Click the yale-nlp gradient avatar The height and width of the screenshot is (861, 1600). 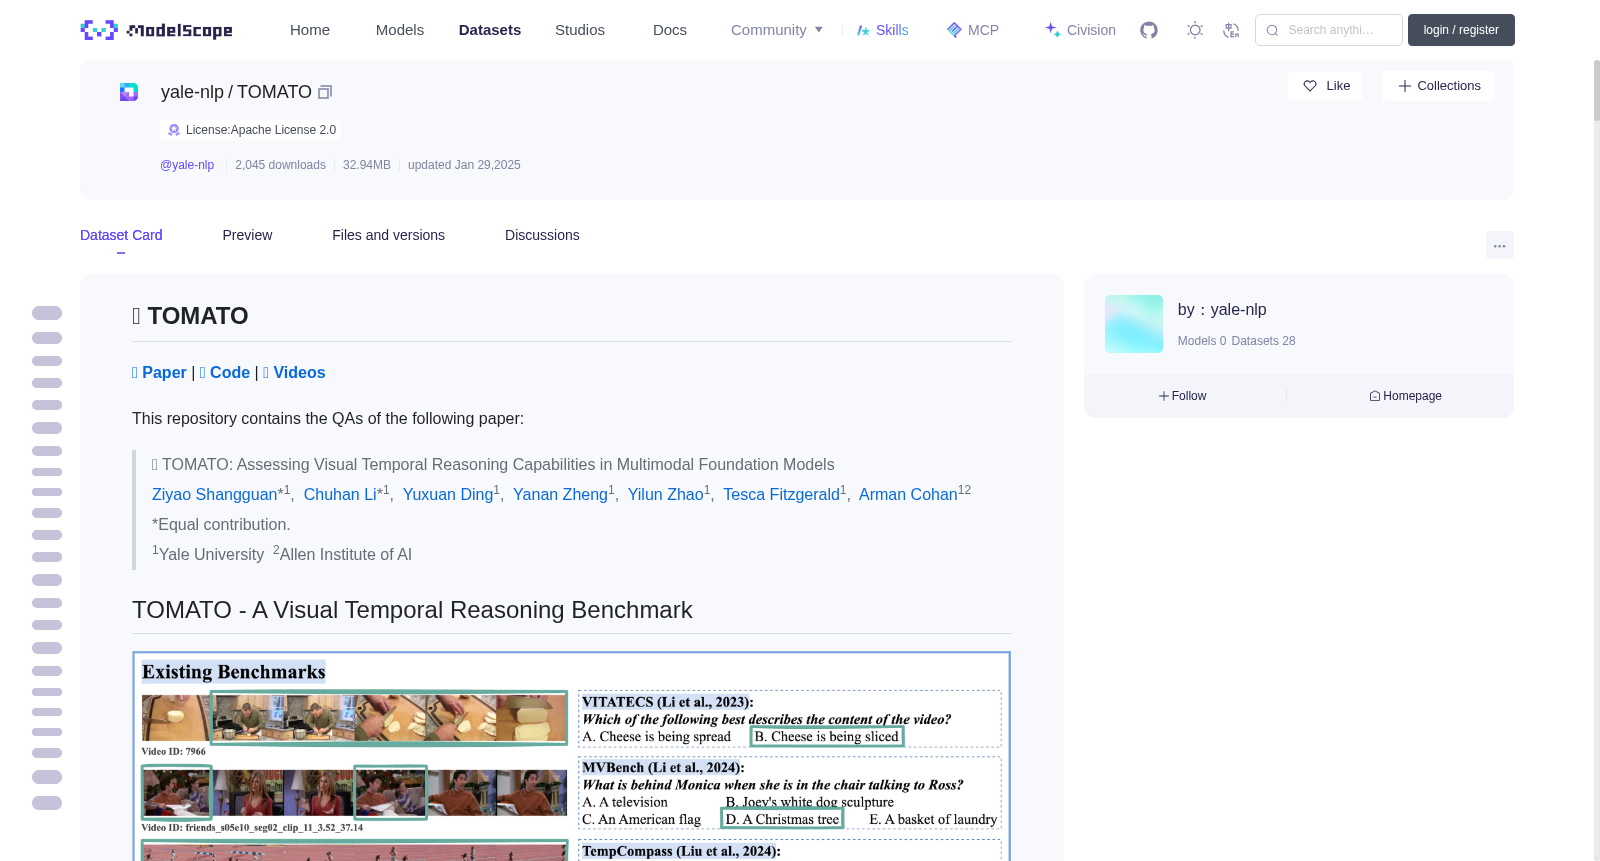pyautogui.click(x=1134, y=324)
